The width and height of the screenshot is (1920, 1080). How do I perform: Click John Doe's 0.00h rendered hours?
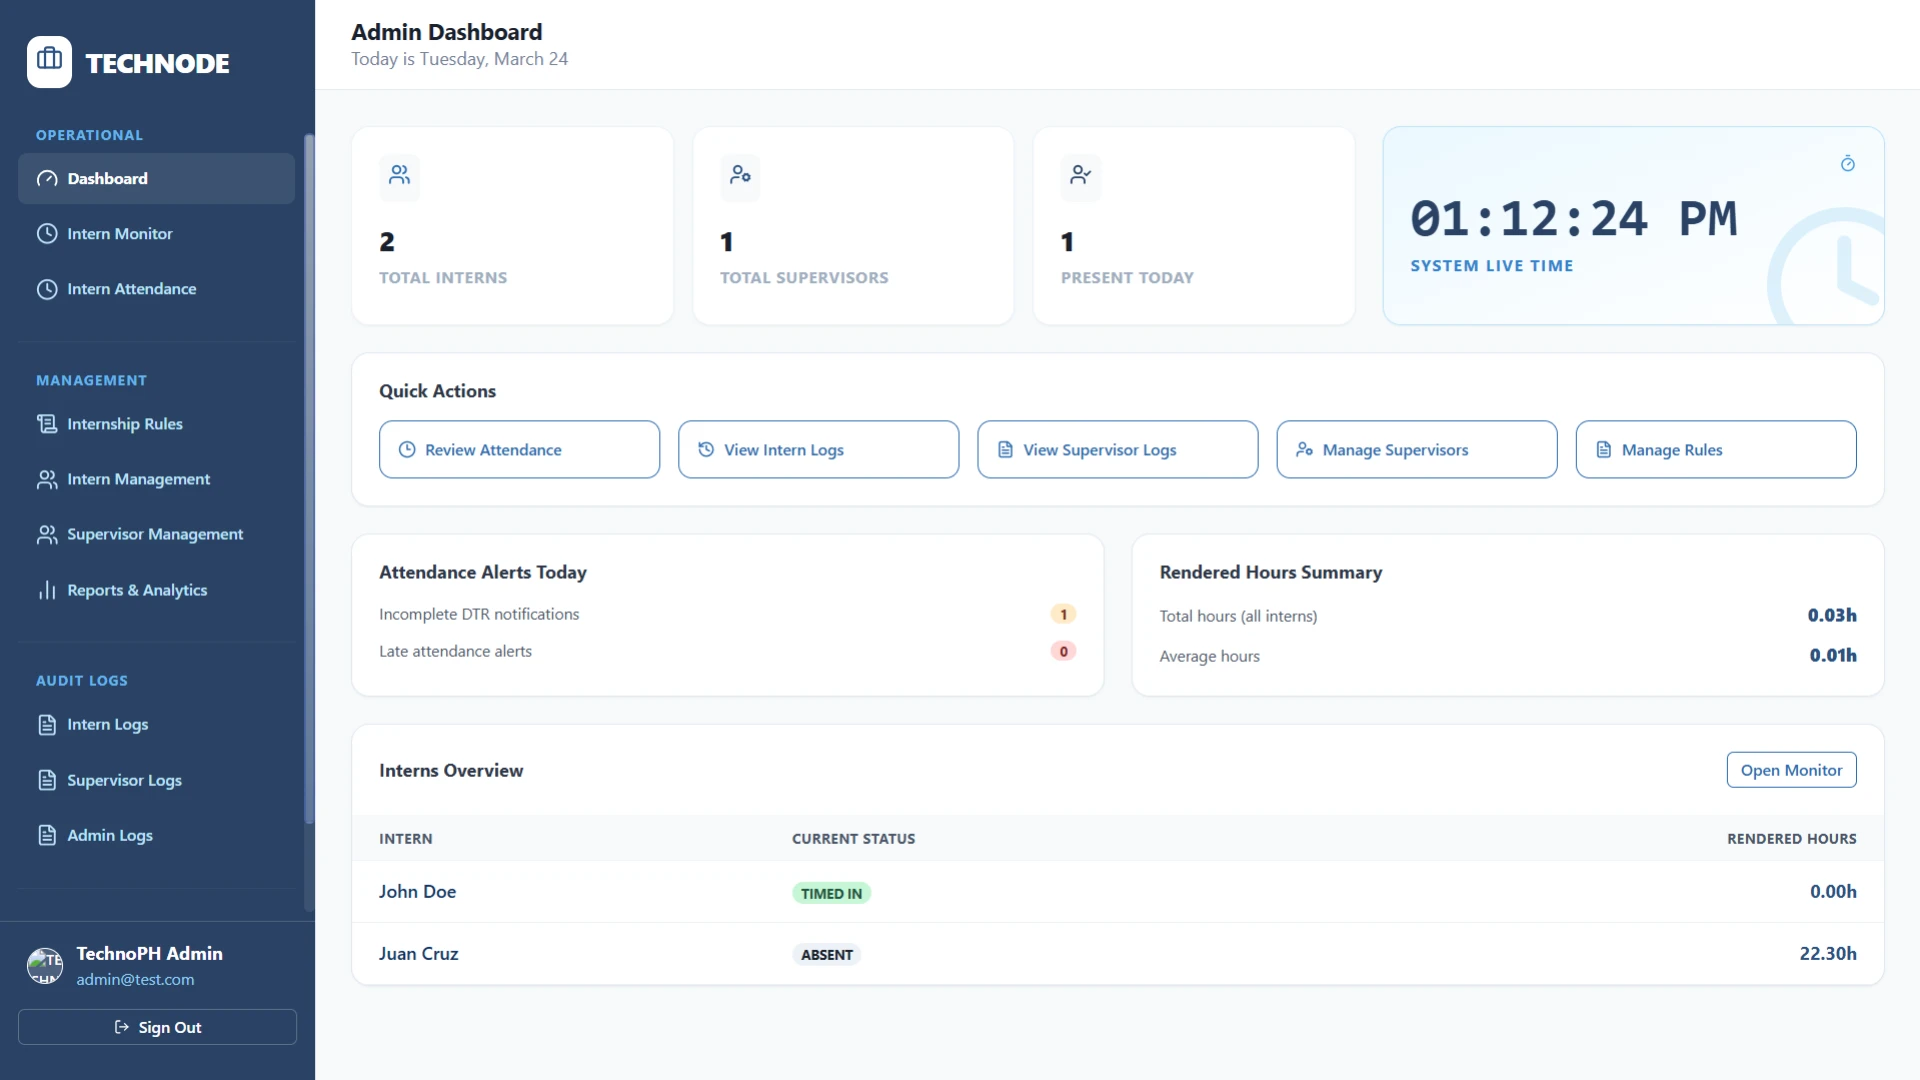point(1833,891)
